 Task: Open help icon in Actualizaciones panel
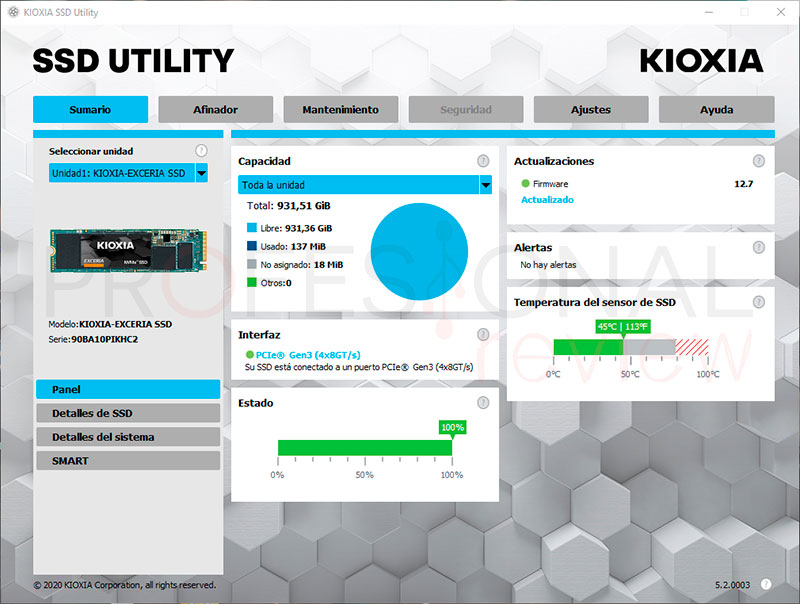coord(759,161)
